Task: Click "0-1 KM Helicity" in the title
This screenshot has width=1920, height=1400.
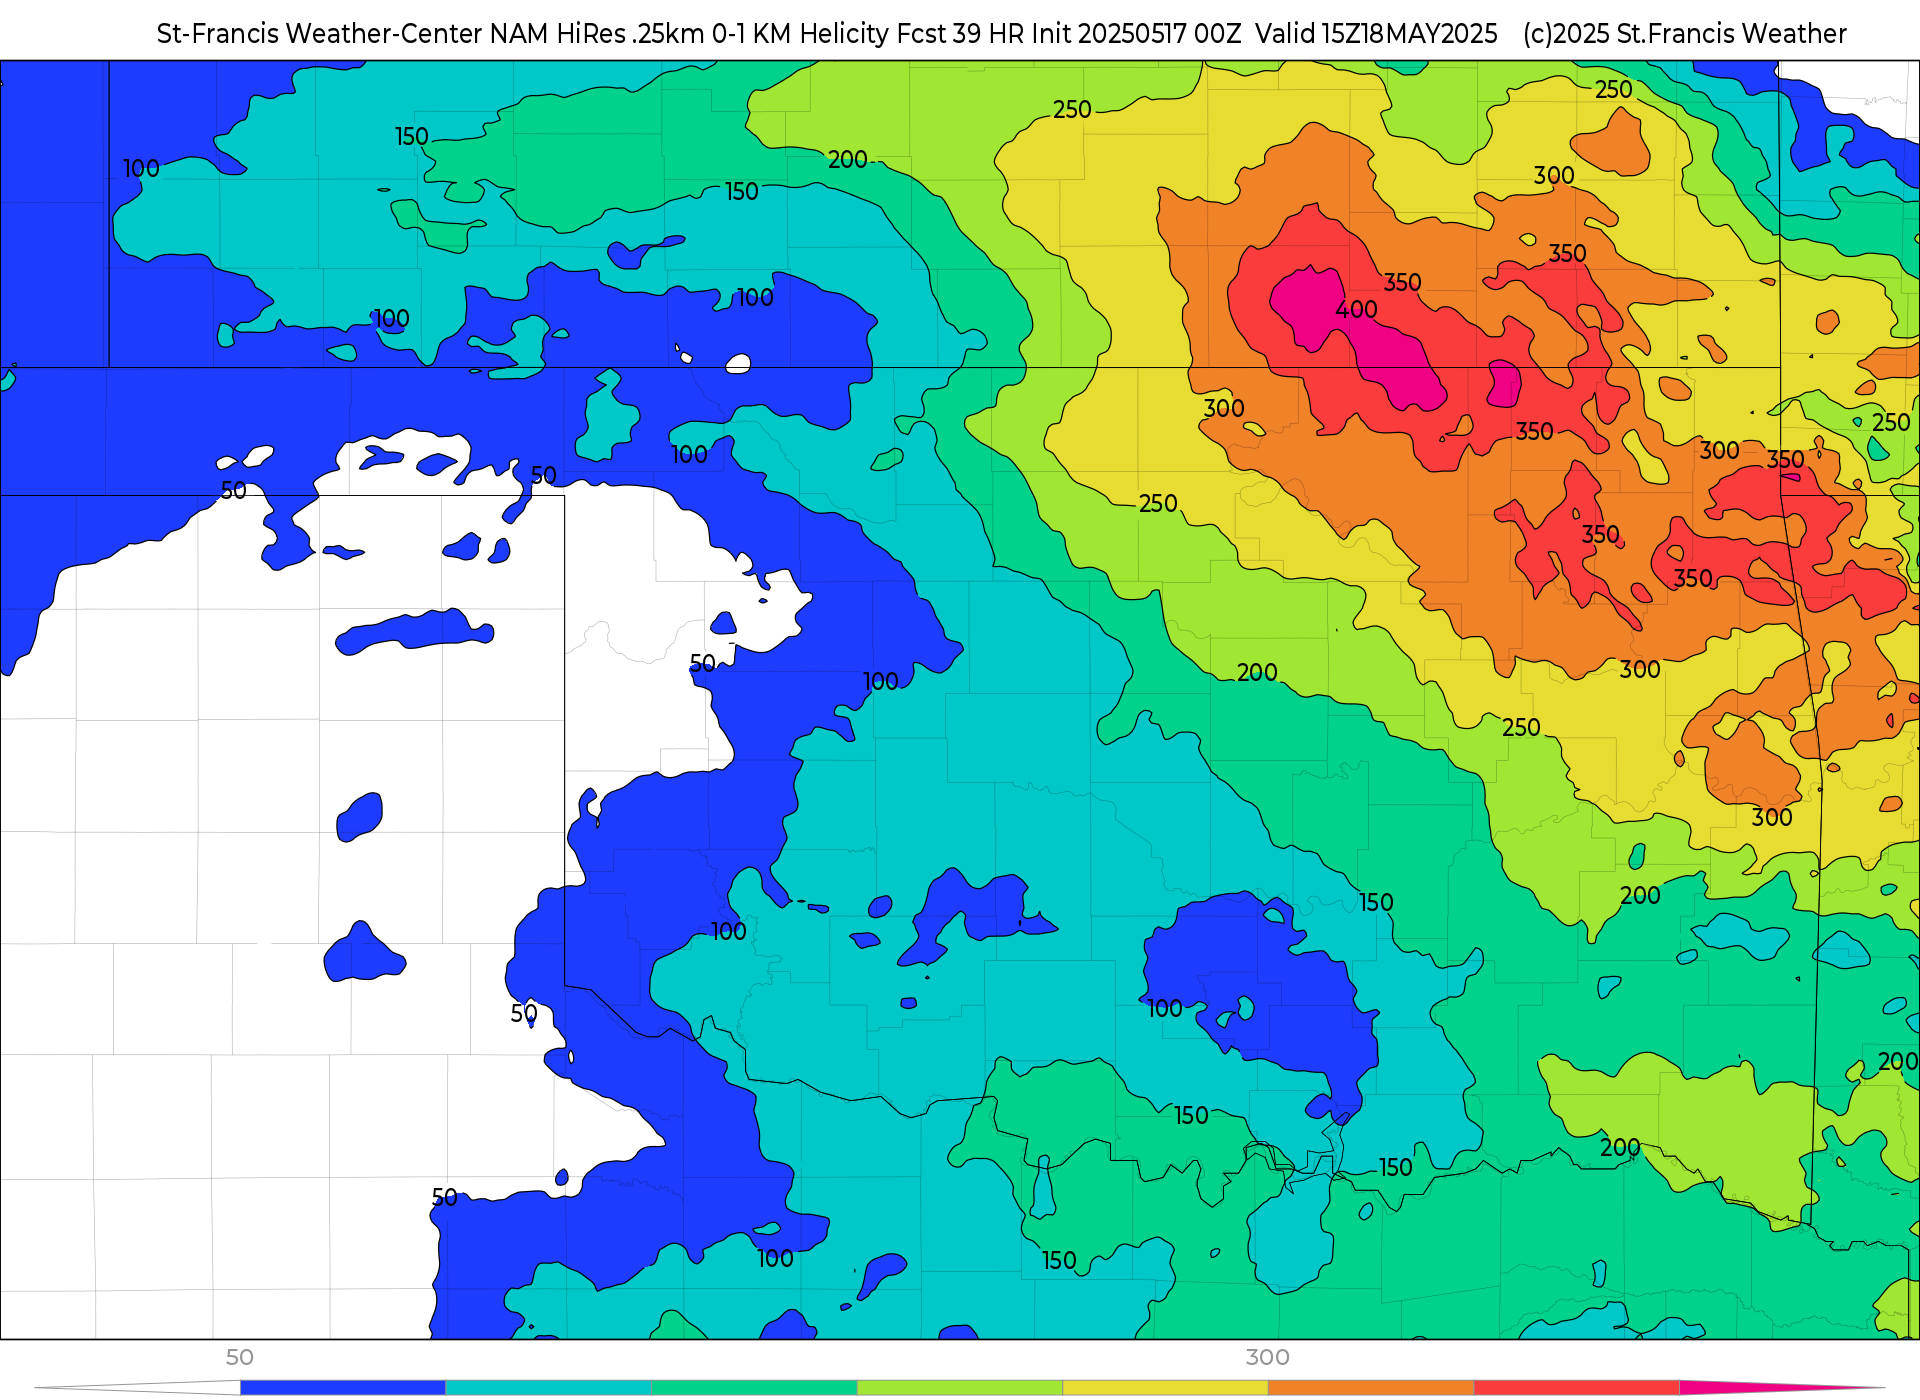Action: click(x=800, y=34)
